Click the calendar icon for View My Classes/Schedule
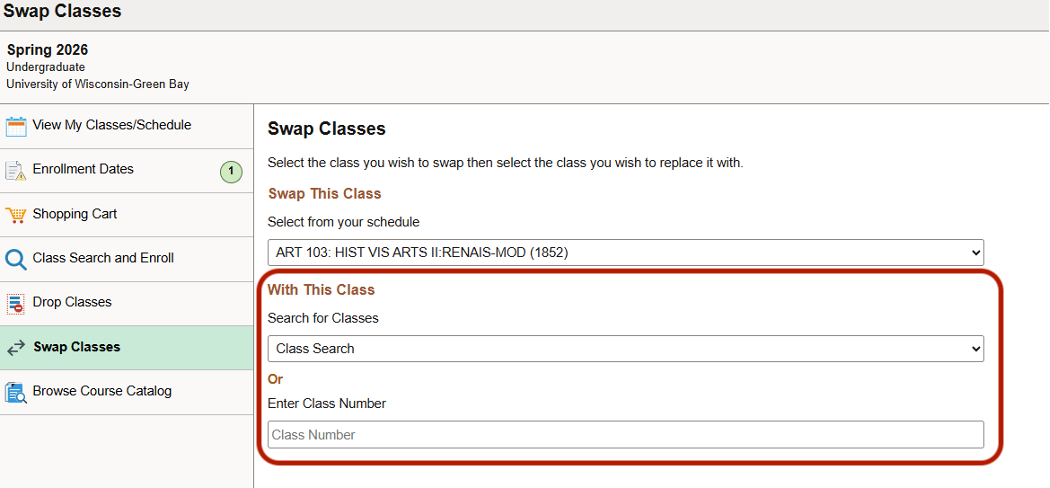1050x488 pixels. click(x=16, y=126)
